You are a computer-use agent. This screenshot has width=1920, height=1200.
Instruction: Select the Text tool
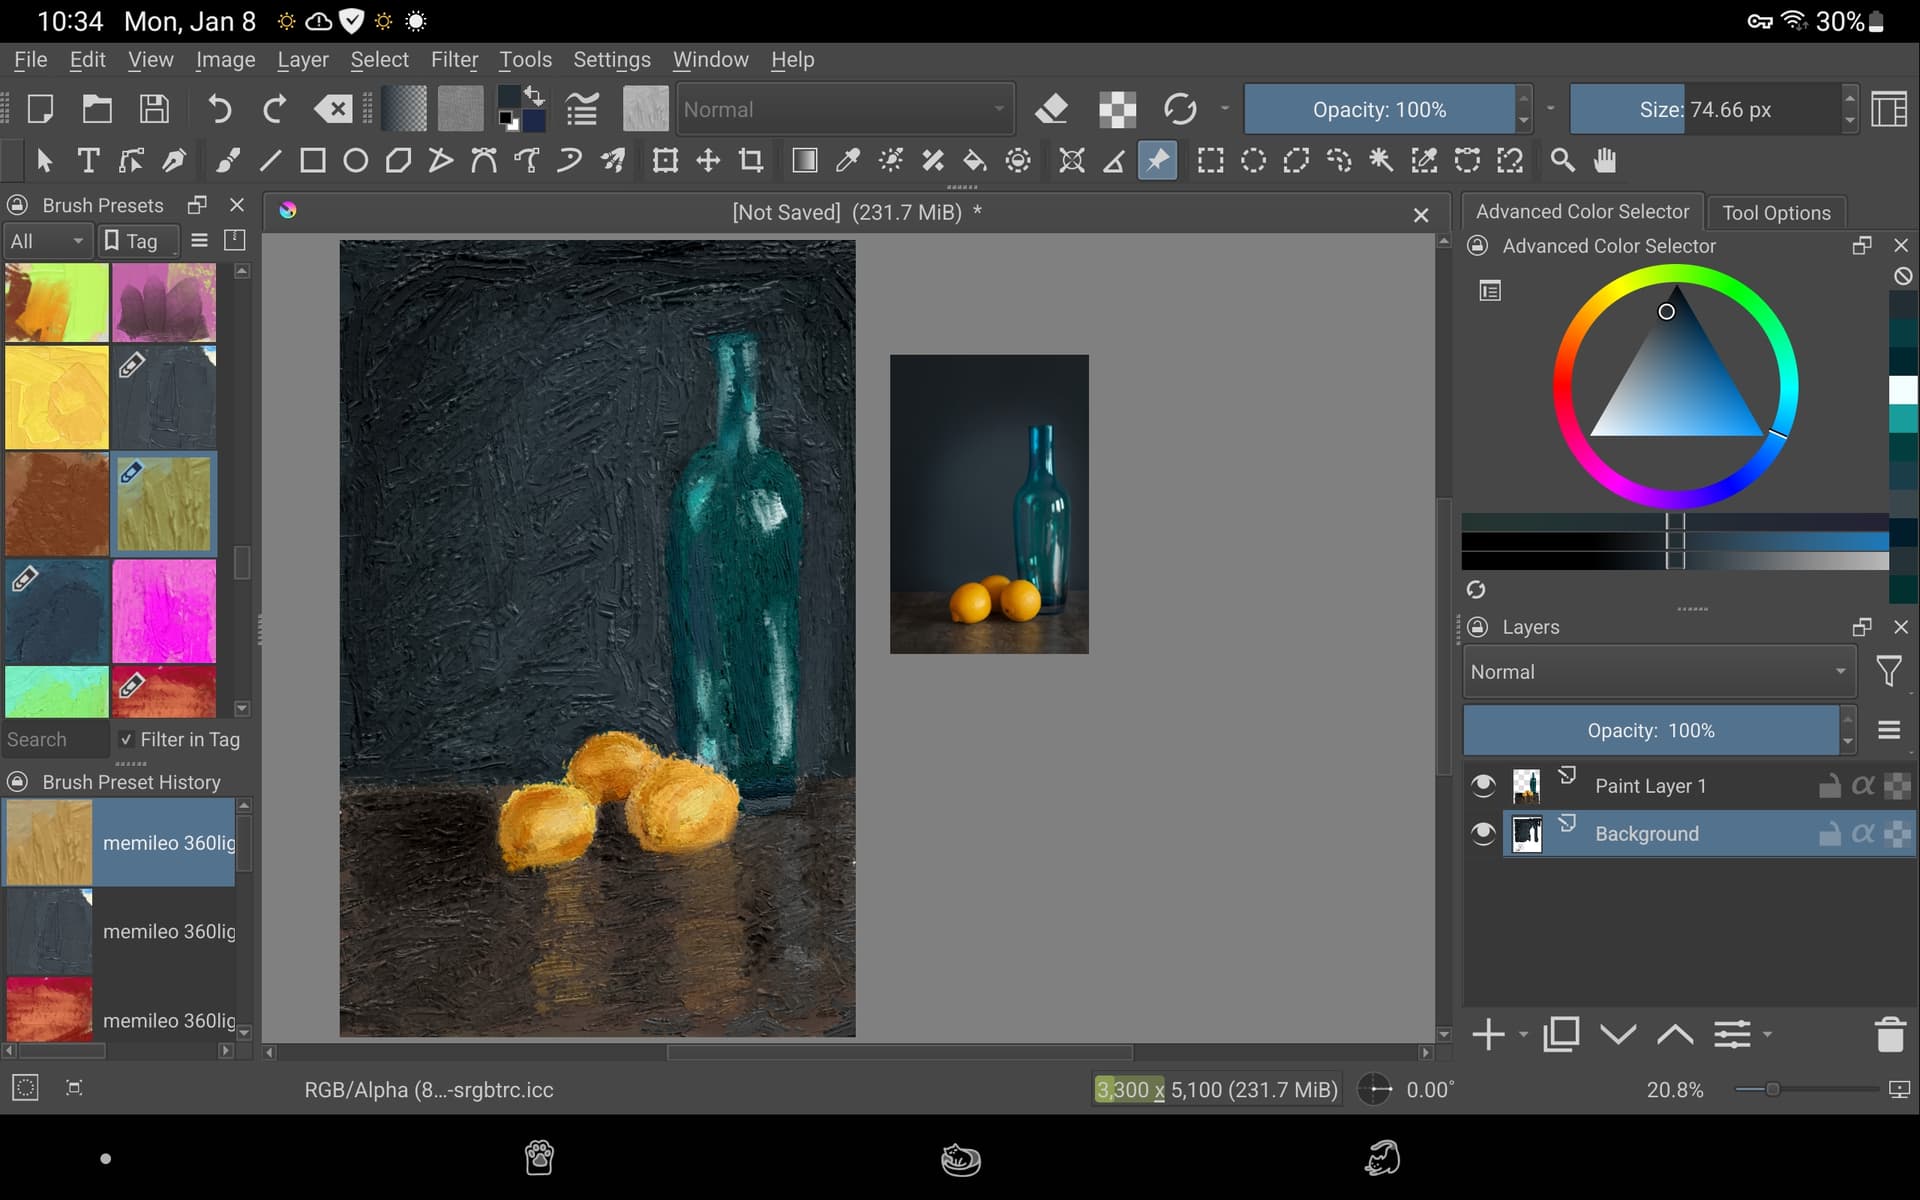tap(88, 161)
